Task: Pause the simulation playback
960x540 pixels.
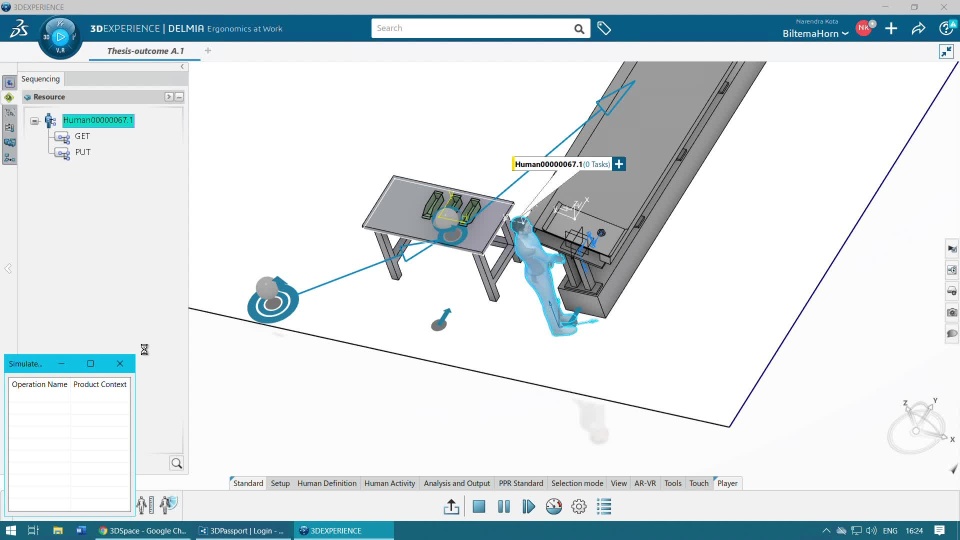Action: (504, 506)
